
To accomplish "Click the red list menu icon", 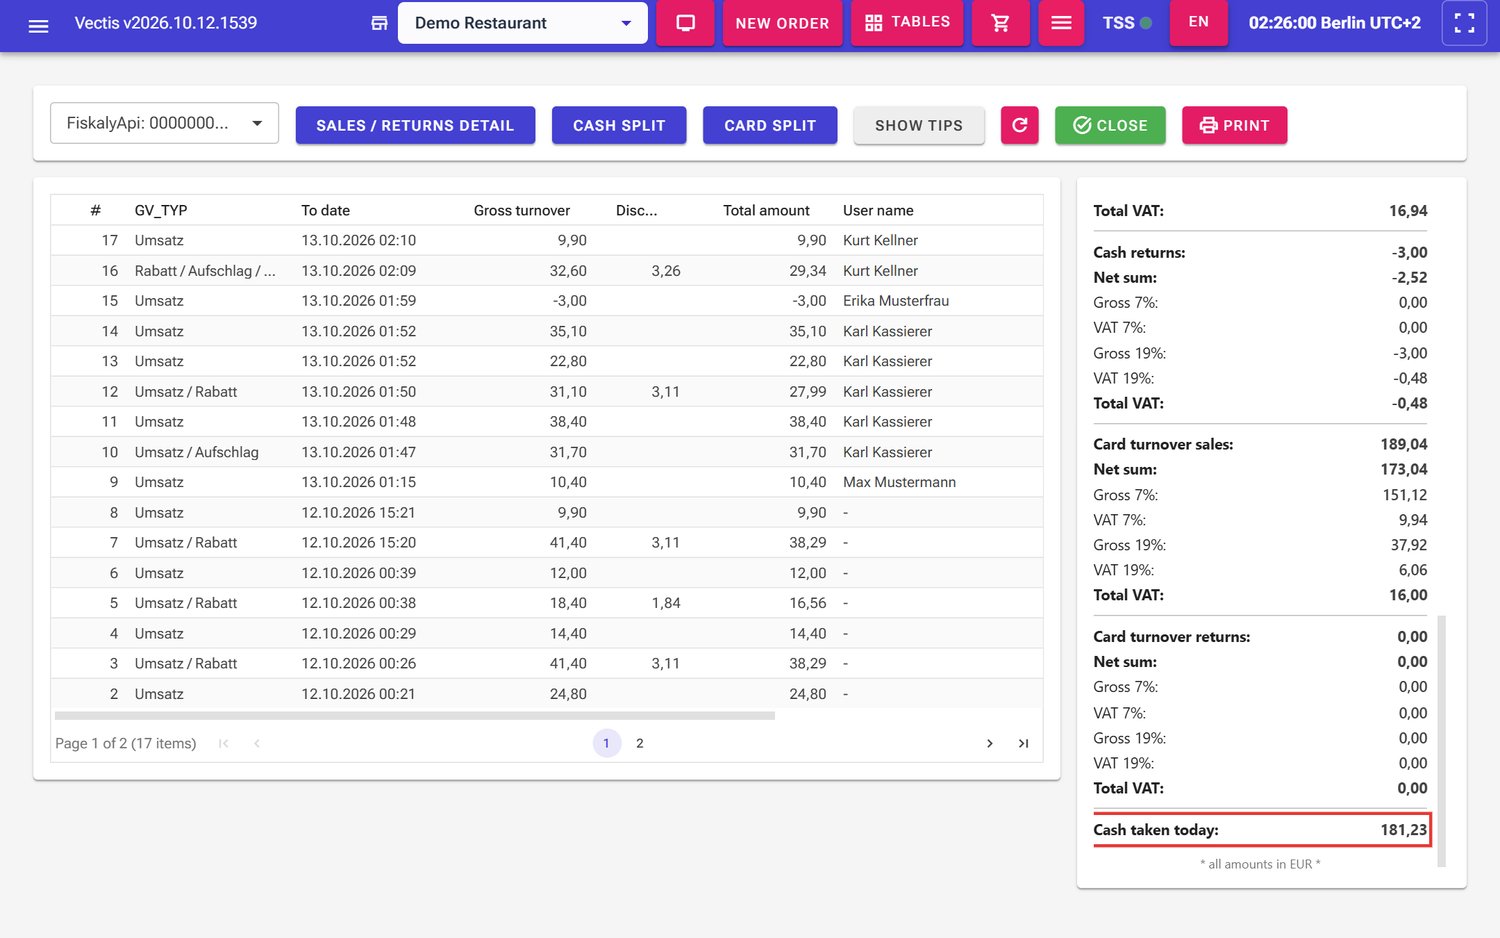I will [x=1061, y=23].
